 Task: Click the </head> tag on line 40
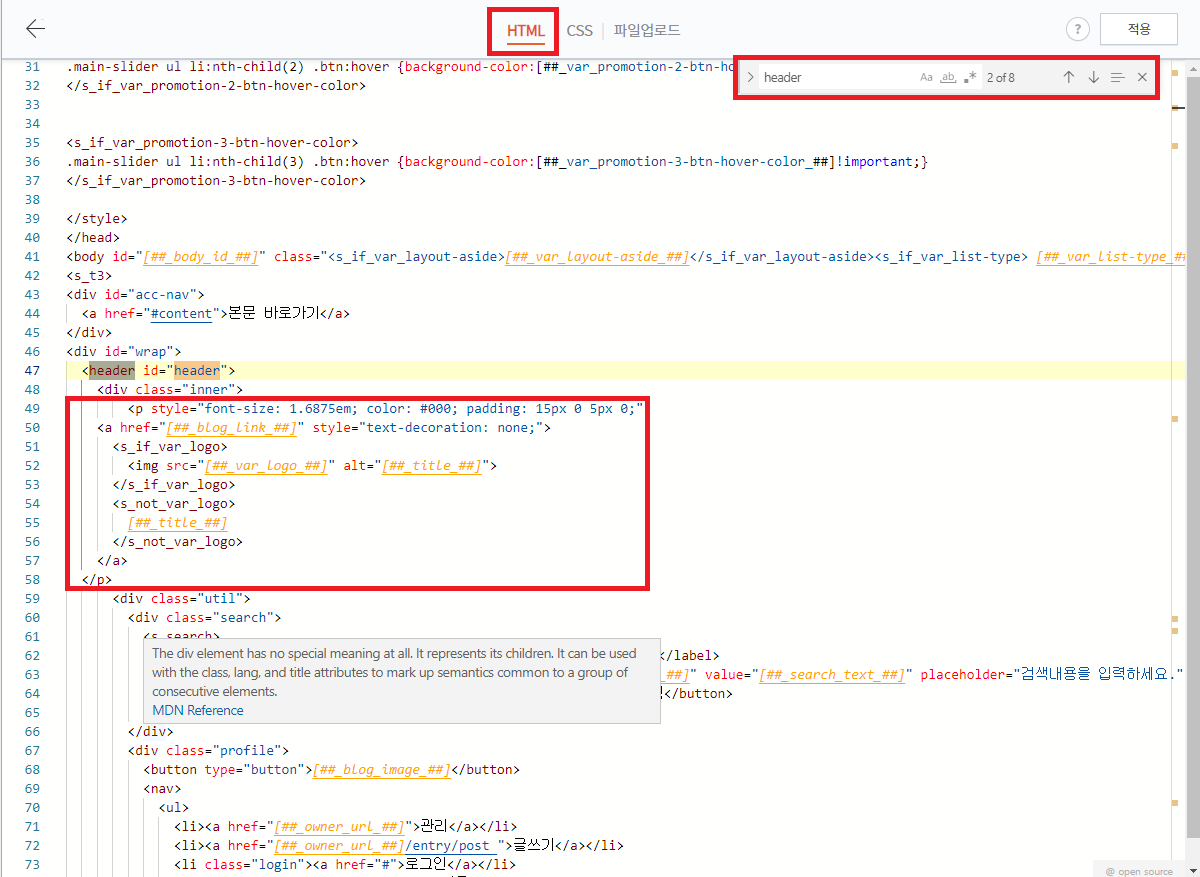(x=93, y=237)
